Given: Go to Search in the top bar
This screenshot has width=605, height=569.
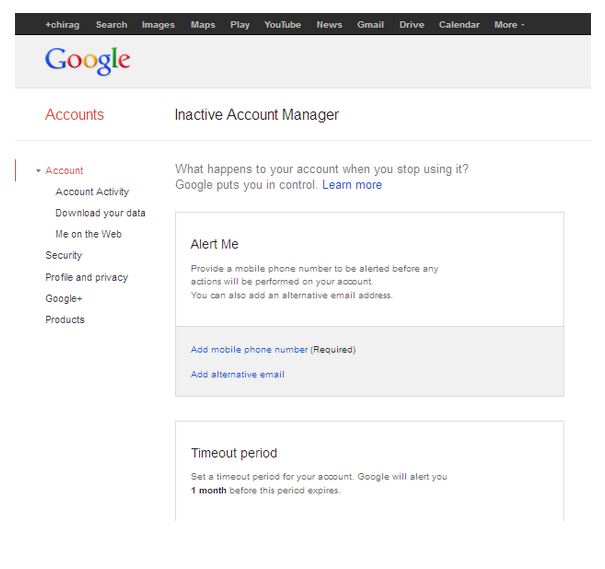Looking at the screenshot, I should [x=111, y=25].
